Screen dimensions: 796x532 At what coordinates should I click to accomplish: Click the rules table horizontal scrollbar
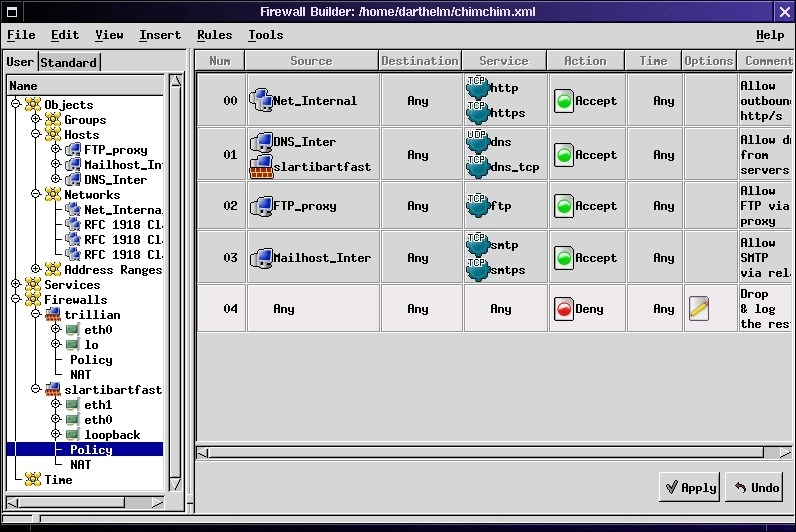click(x=480, y=452)
